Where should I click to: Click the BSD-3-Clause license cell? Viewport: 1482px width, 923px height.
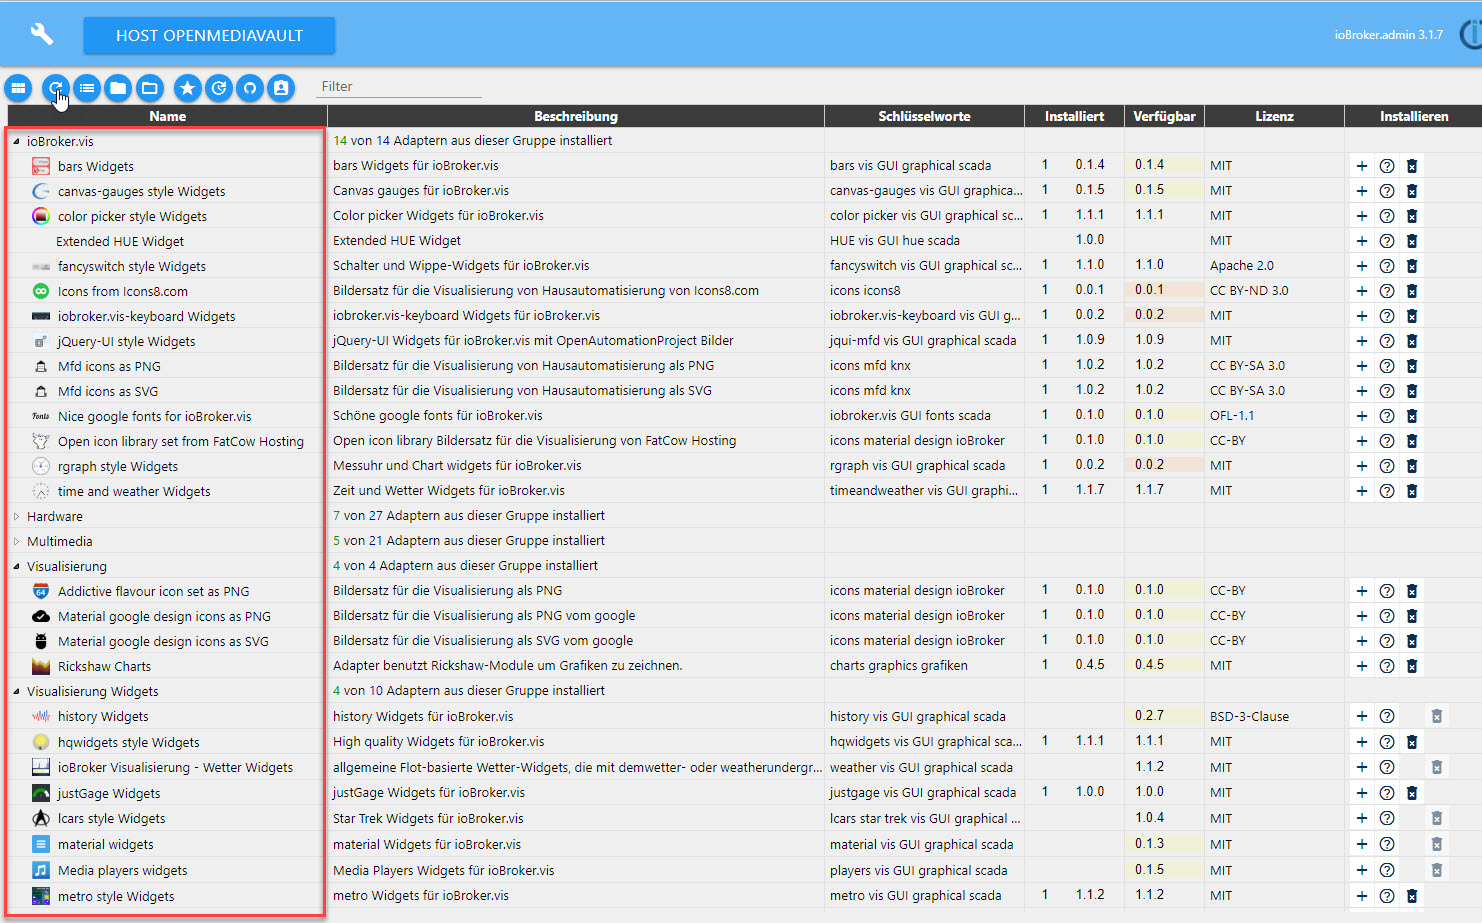click(x=1249, y=716)
